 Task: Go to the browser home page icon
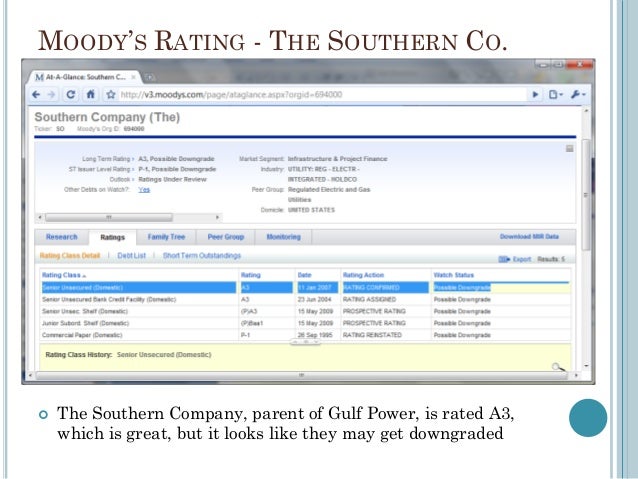pyautogui.click(x=90, y=94)
